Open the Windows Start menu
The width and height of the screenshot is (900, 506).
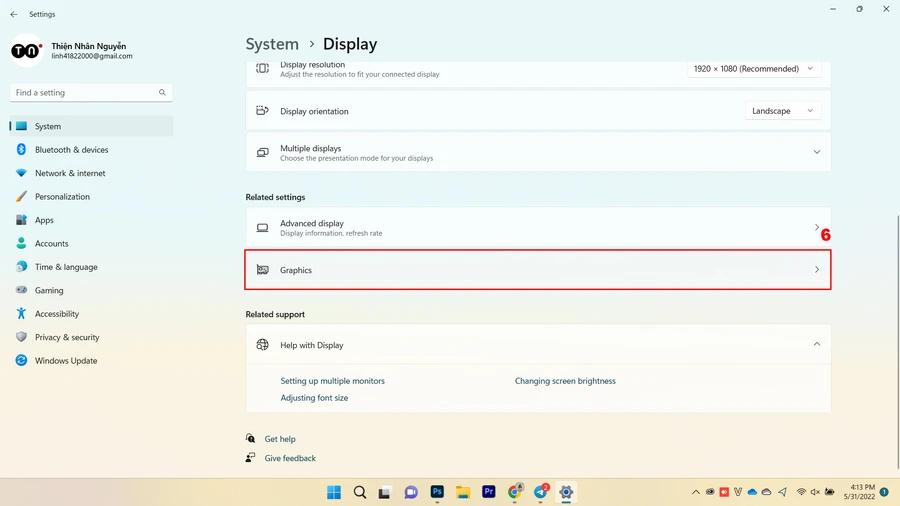point(333,492)
